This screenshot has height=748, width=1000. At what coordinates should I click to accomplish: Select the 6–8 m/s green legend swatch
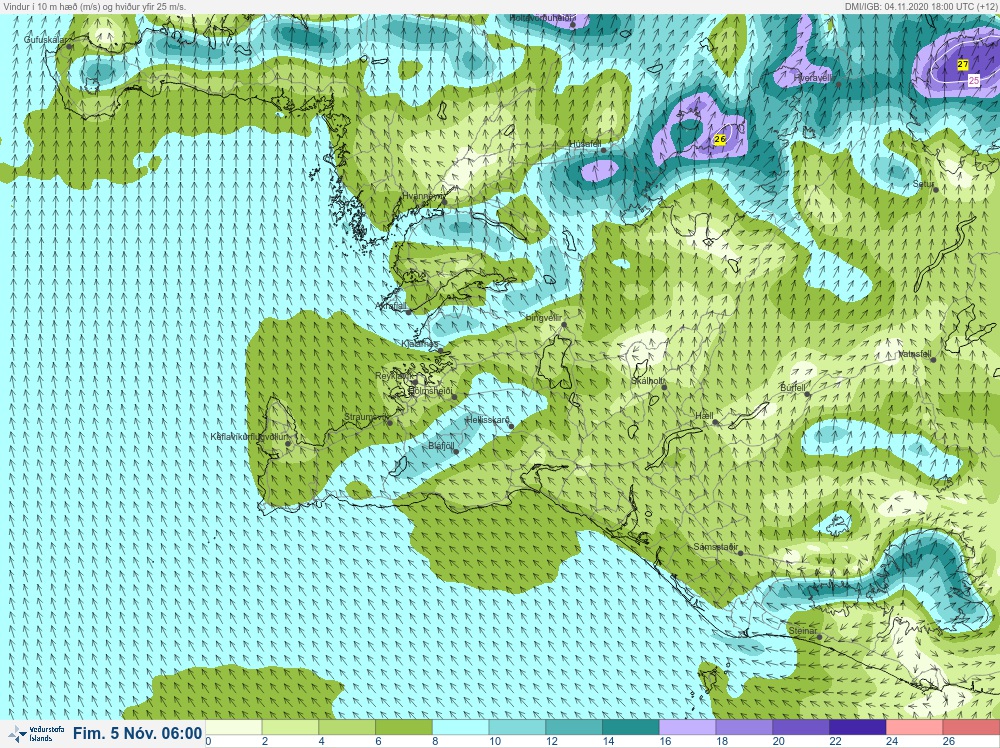click(404, 728)
